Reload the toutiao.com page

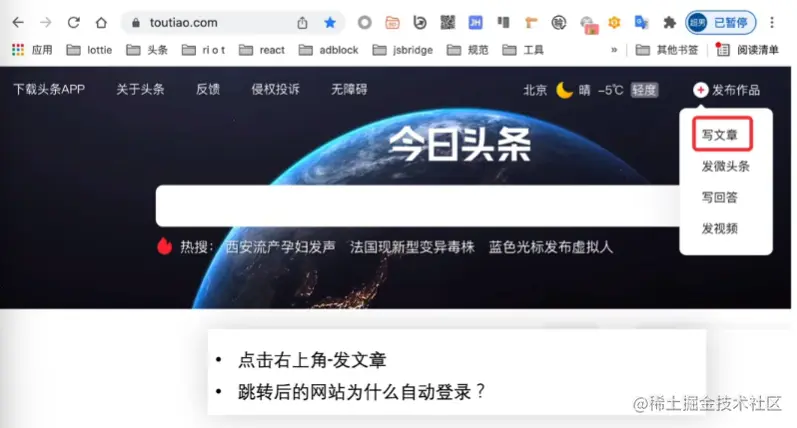74,22
